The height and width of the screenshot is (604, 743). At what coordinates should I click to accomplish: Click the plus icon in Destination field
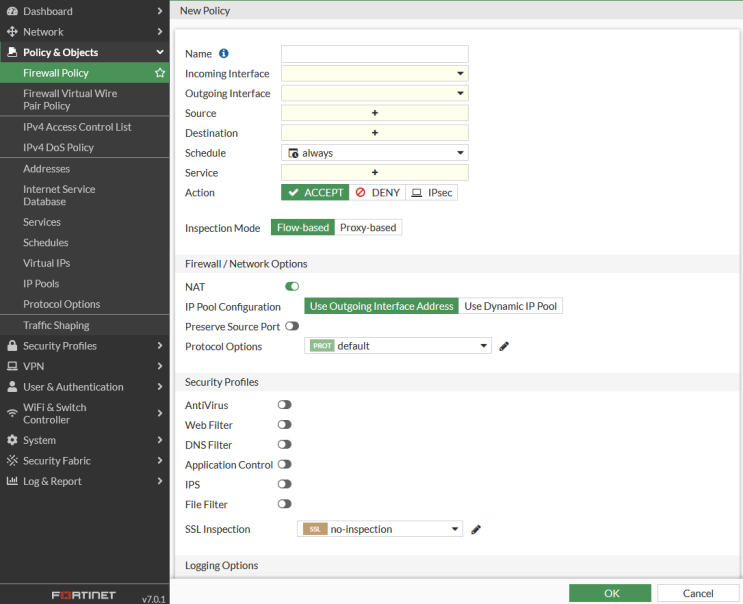pyautogui.click(x=375, y=133)
